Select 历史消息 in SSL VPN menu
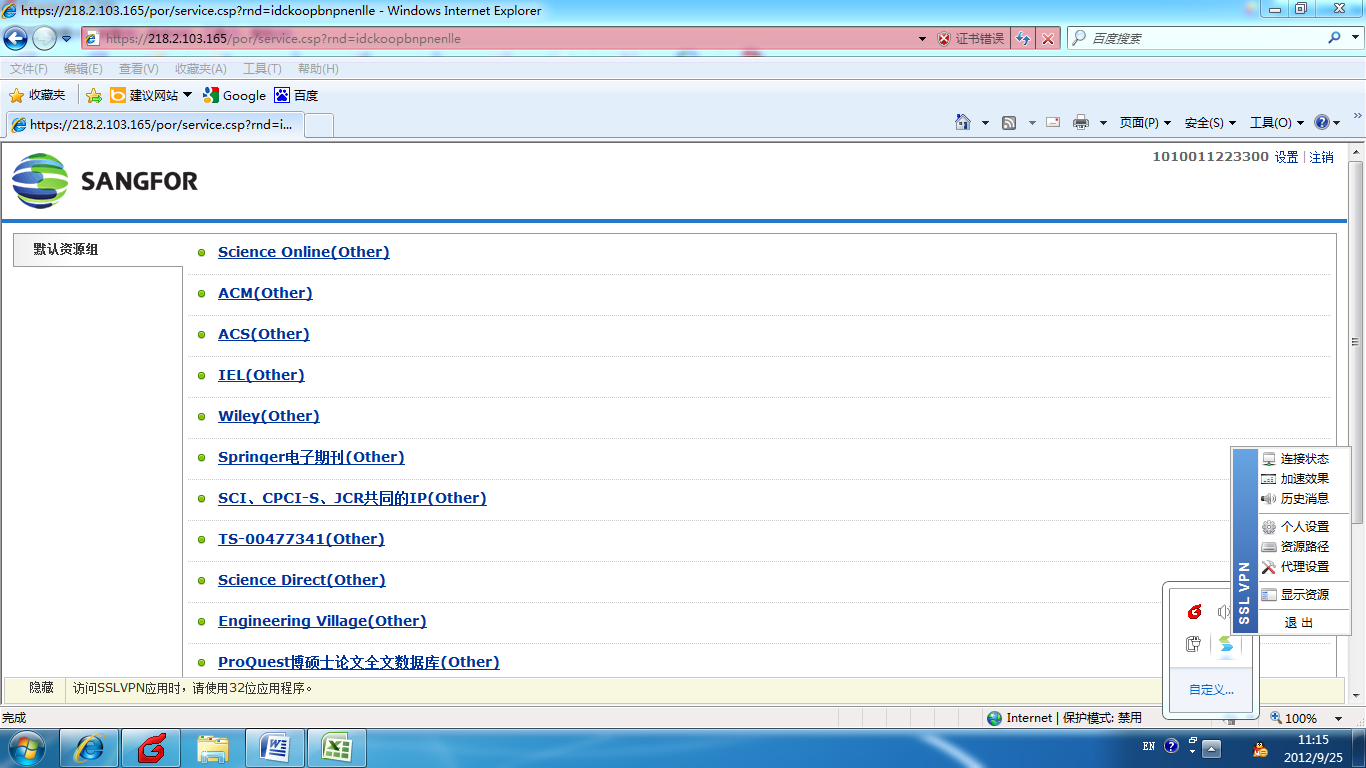 click(1304, 499)
